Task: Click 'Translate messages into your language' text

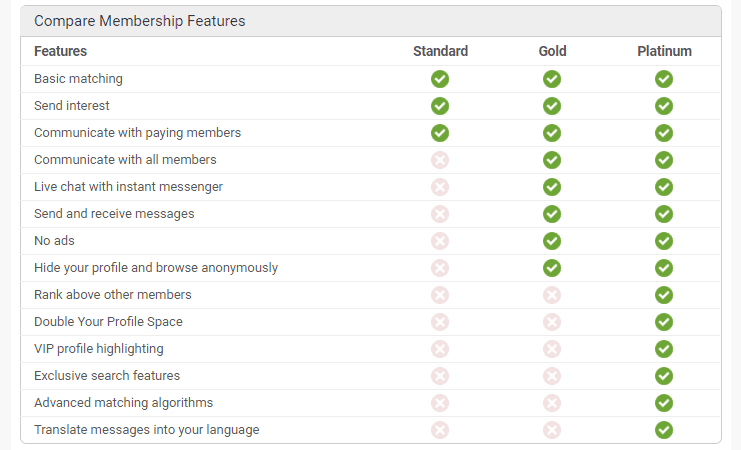Action: (x=146, y=430)
